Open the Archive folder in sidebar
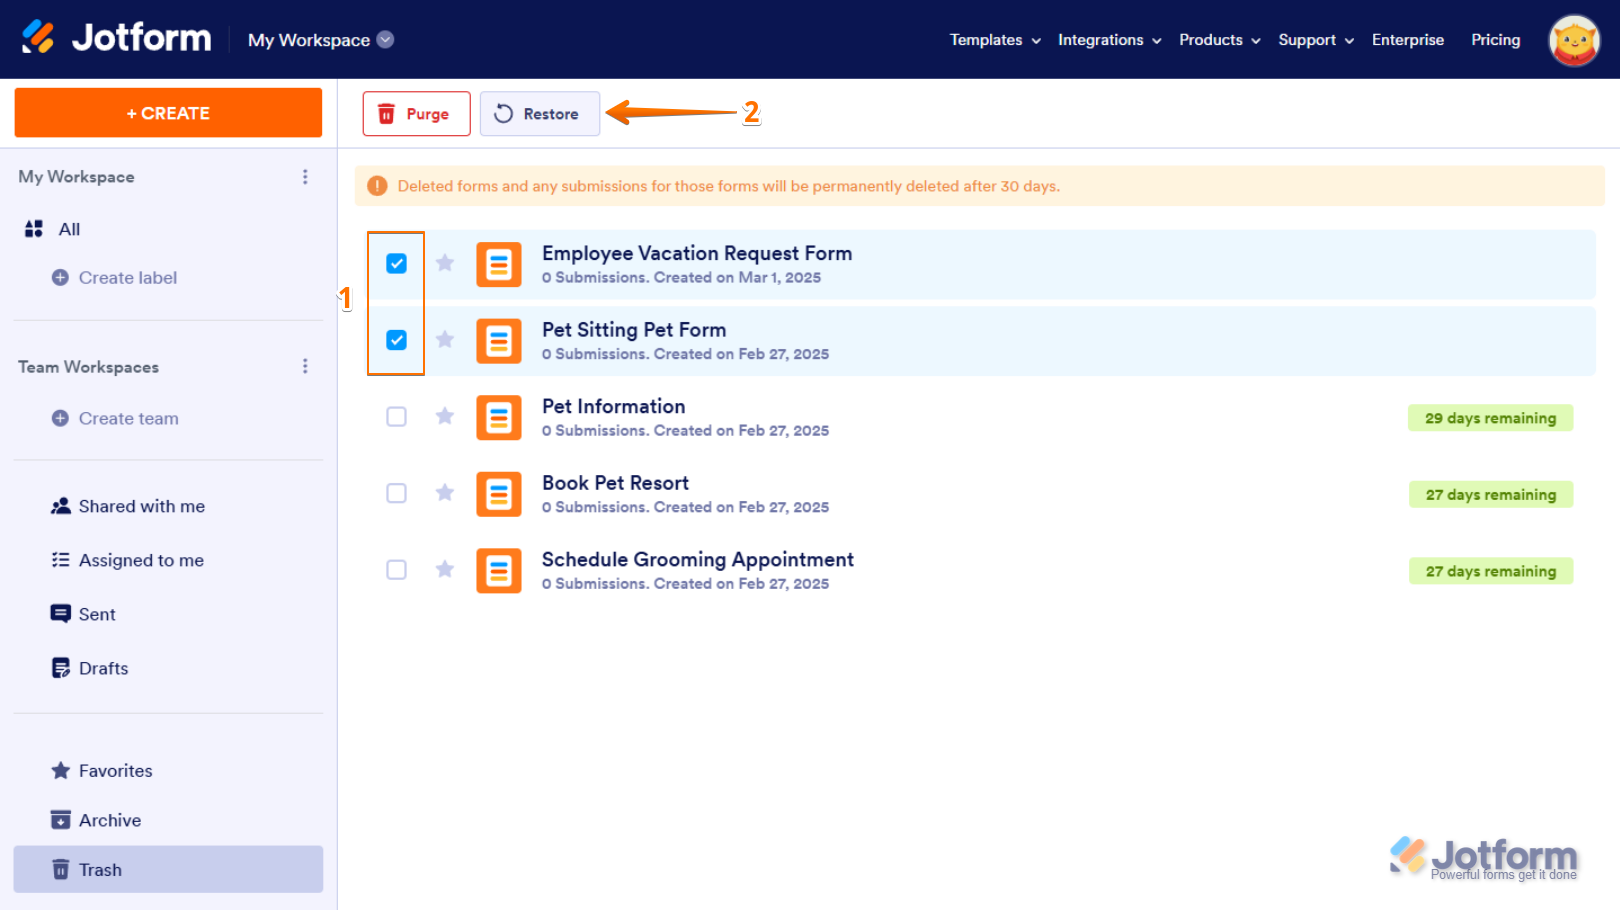 110,820
